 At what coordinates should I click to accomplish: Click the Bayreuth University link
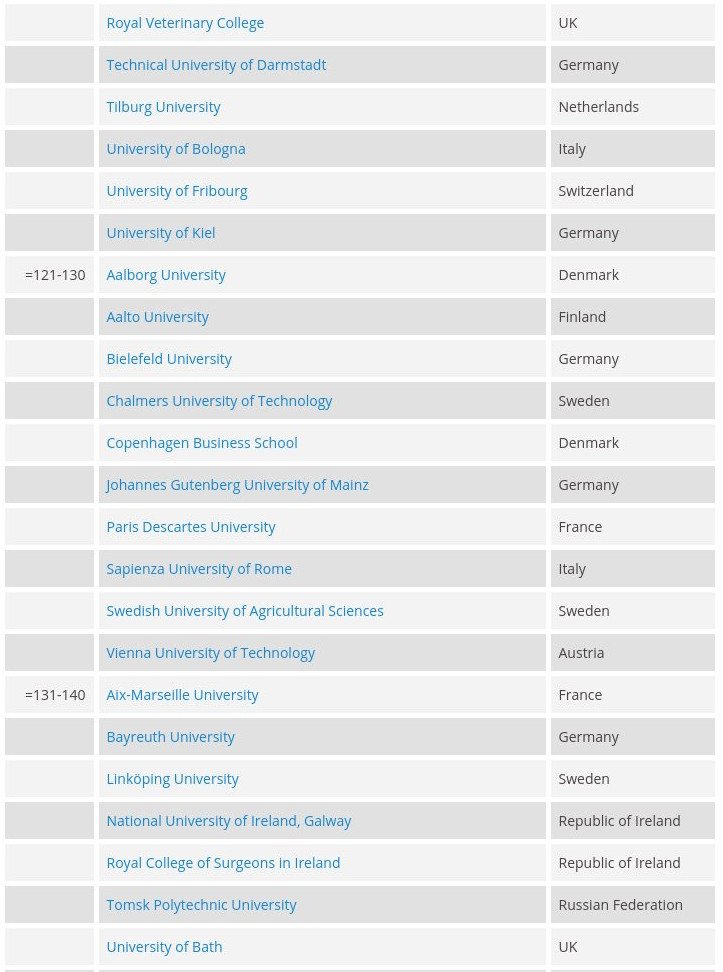170,737
